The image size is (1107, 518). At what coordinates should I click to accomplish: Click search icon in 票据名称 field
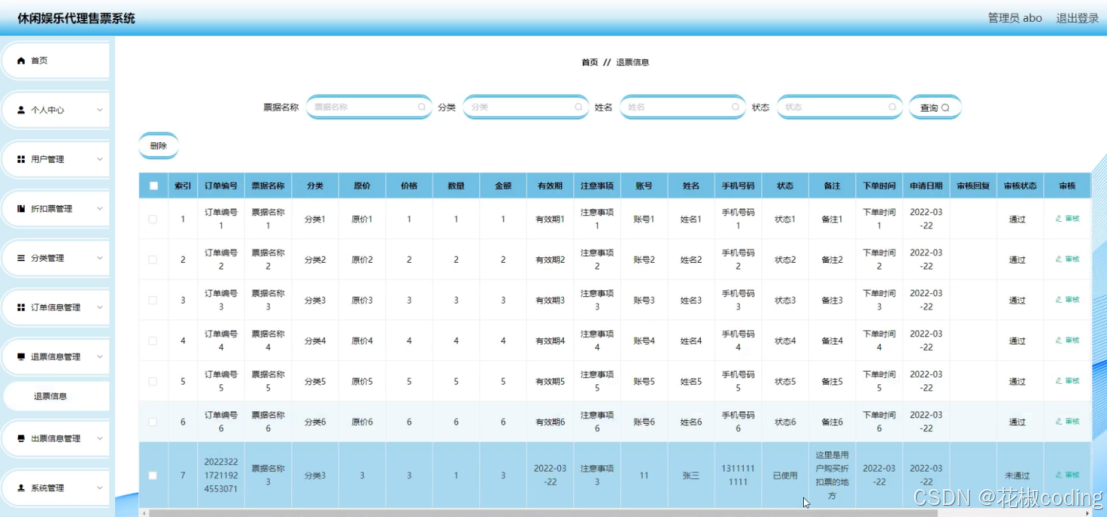tap(421, 107)
